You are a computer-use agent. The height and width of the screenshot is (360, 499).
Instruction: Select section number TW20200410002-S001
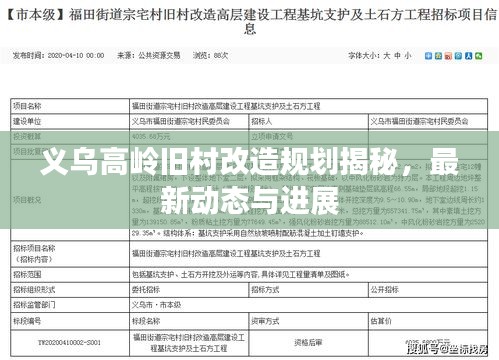[x=69, y=342]
